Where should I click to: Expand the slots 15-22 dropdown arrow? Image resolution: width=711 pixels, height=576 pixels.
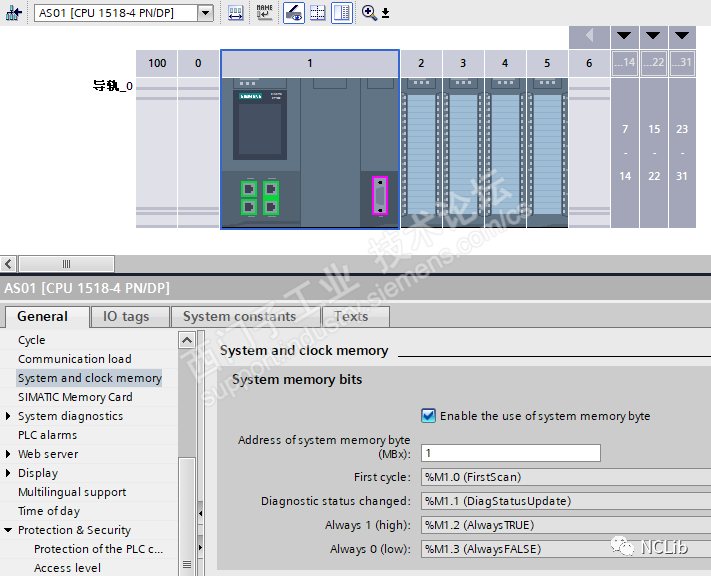tap(653, 35)
